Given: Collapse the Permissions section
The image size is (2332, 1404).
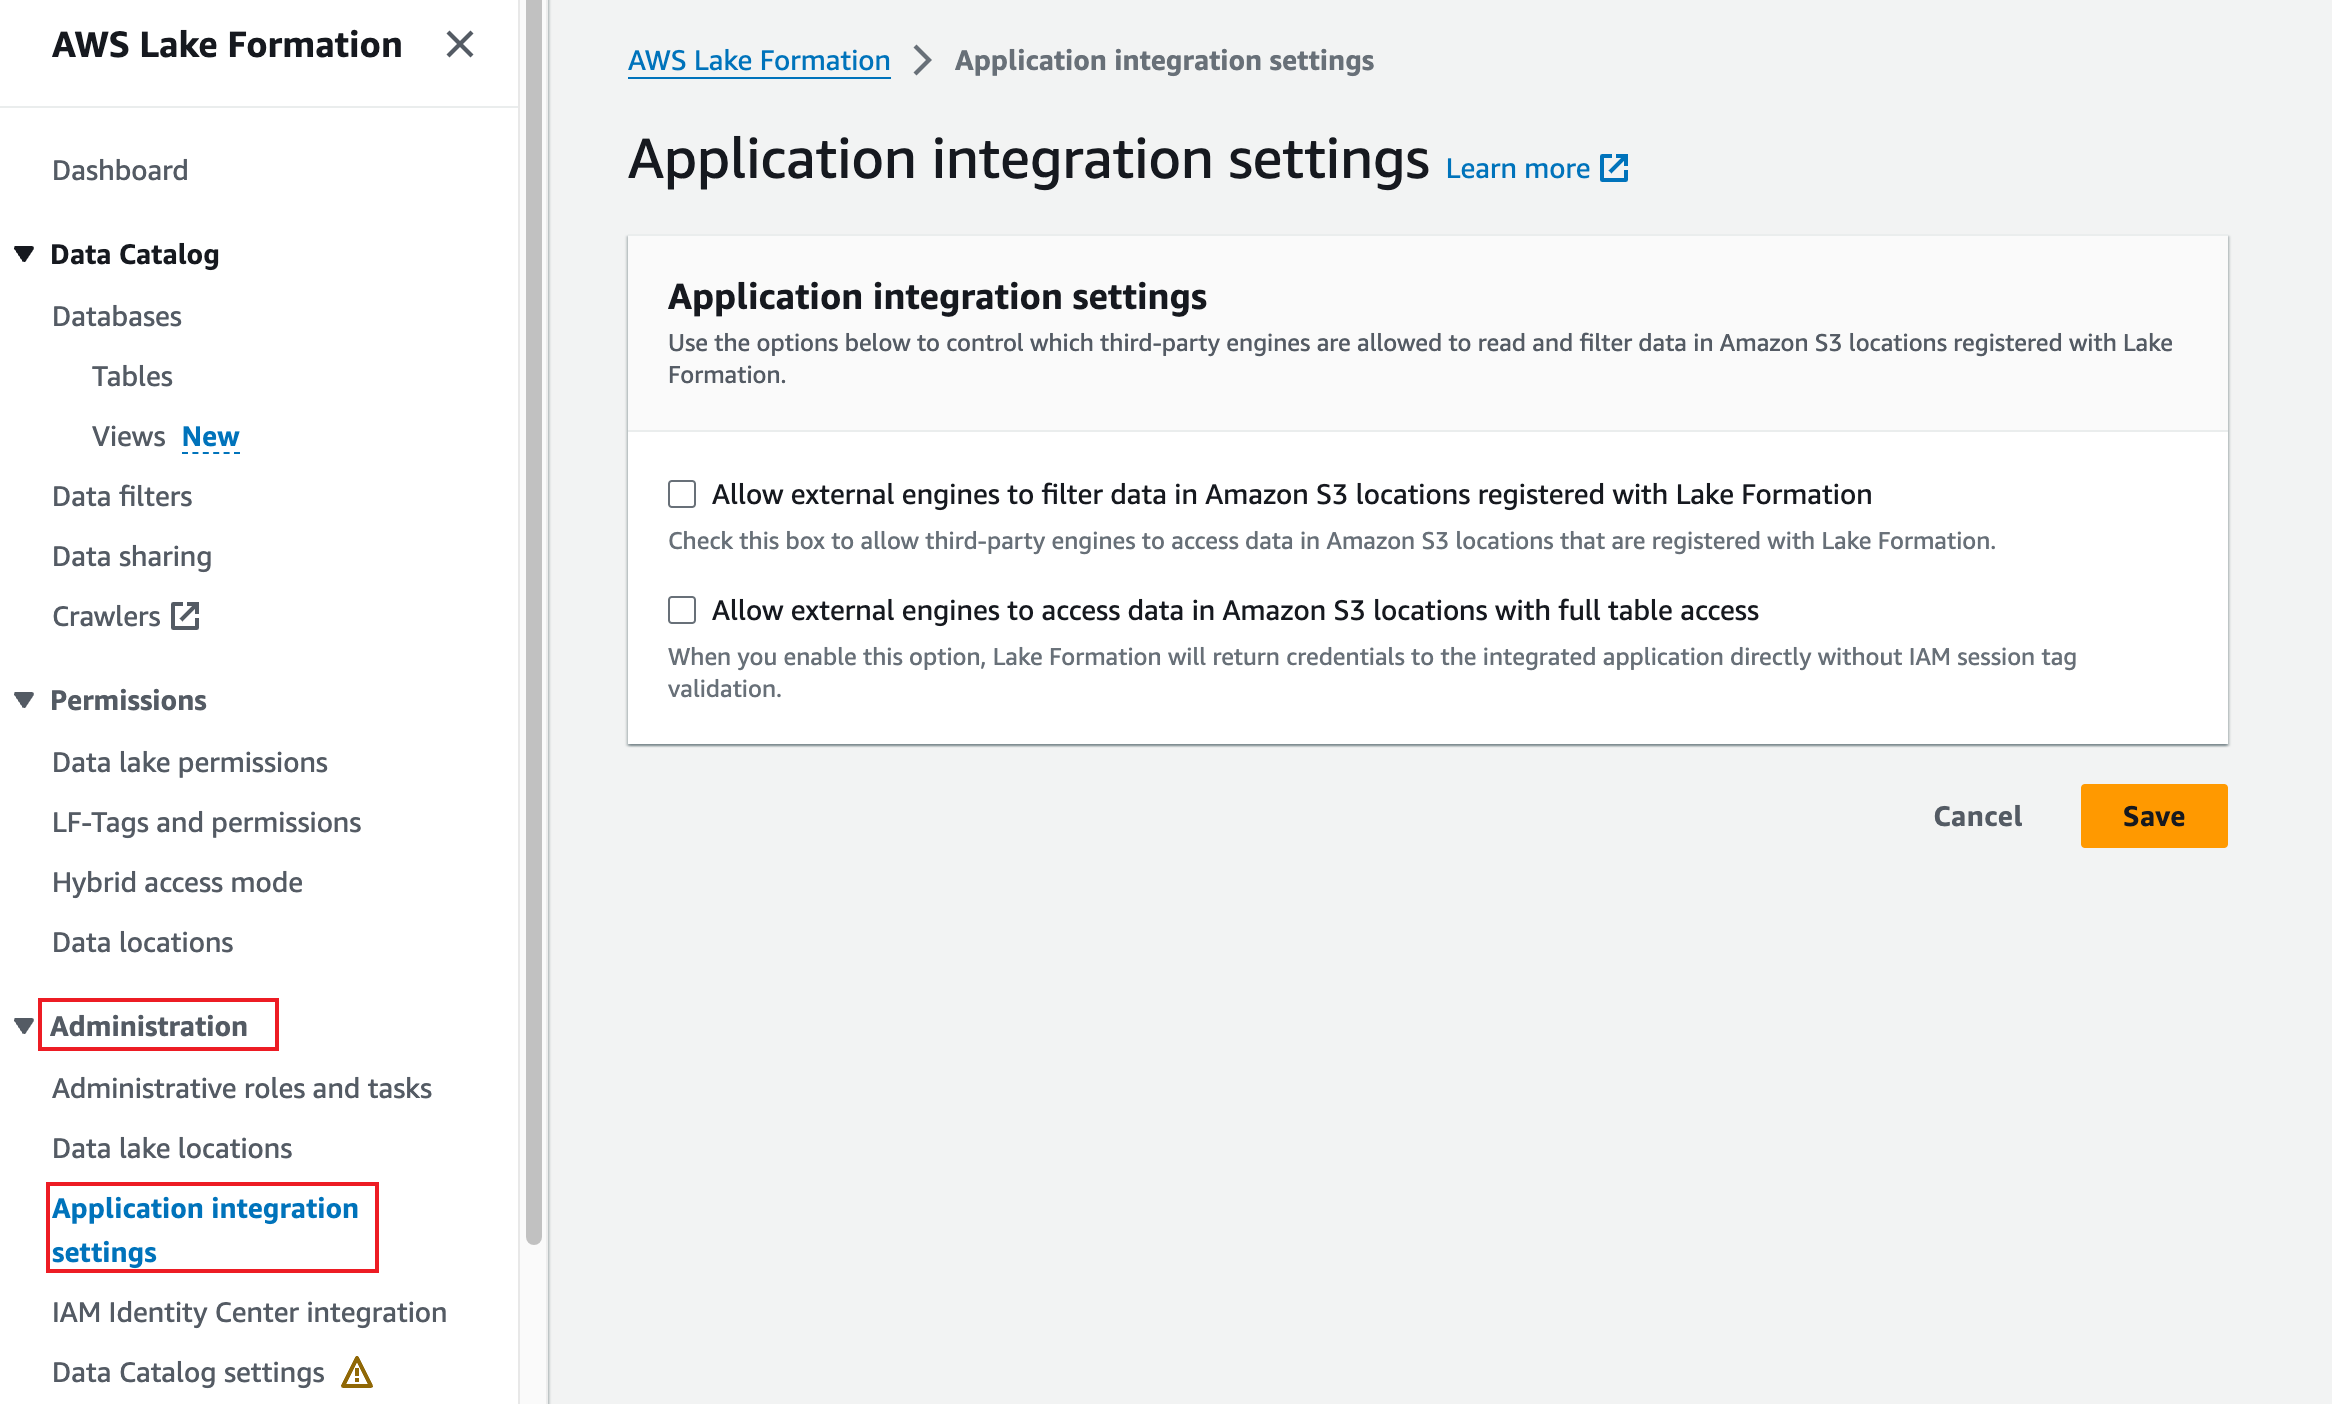Looking at the screenshot, I should coord(25,700).
